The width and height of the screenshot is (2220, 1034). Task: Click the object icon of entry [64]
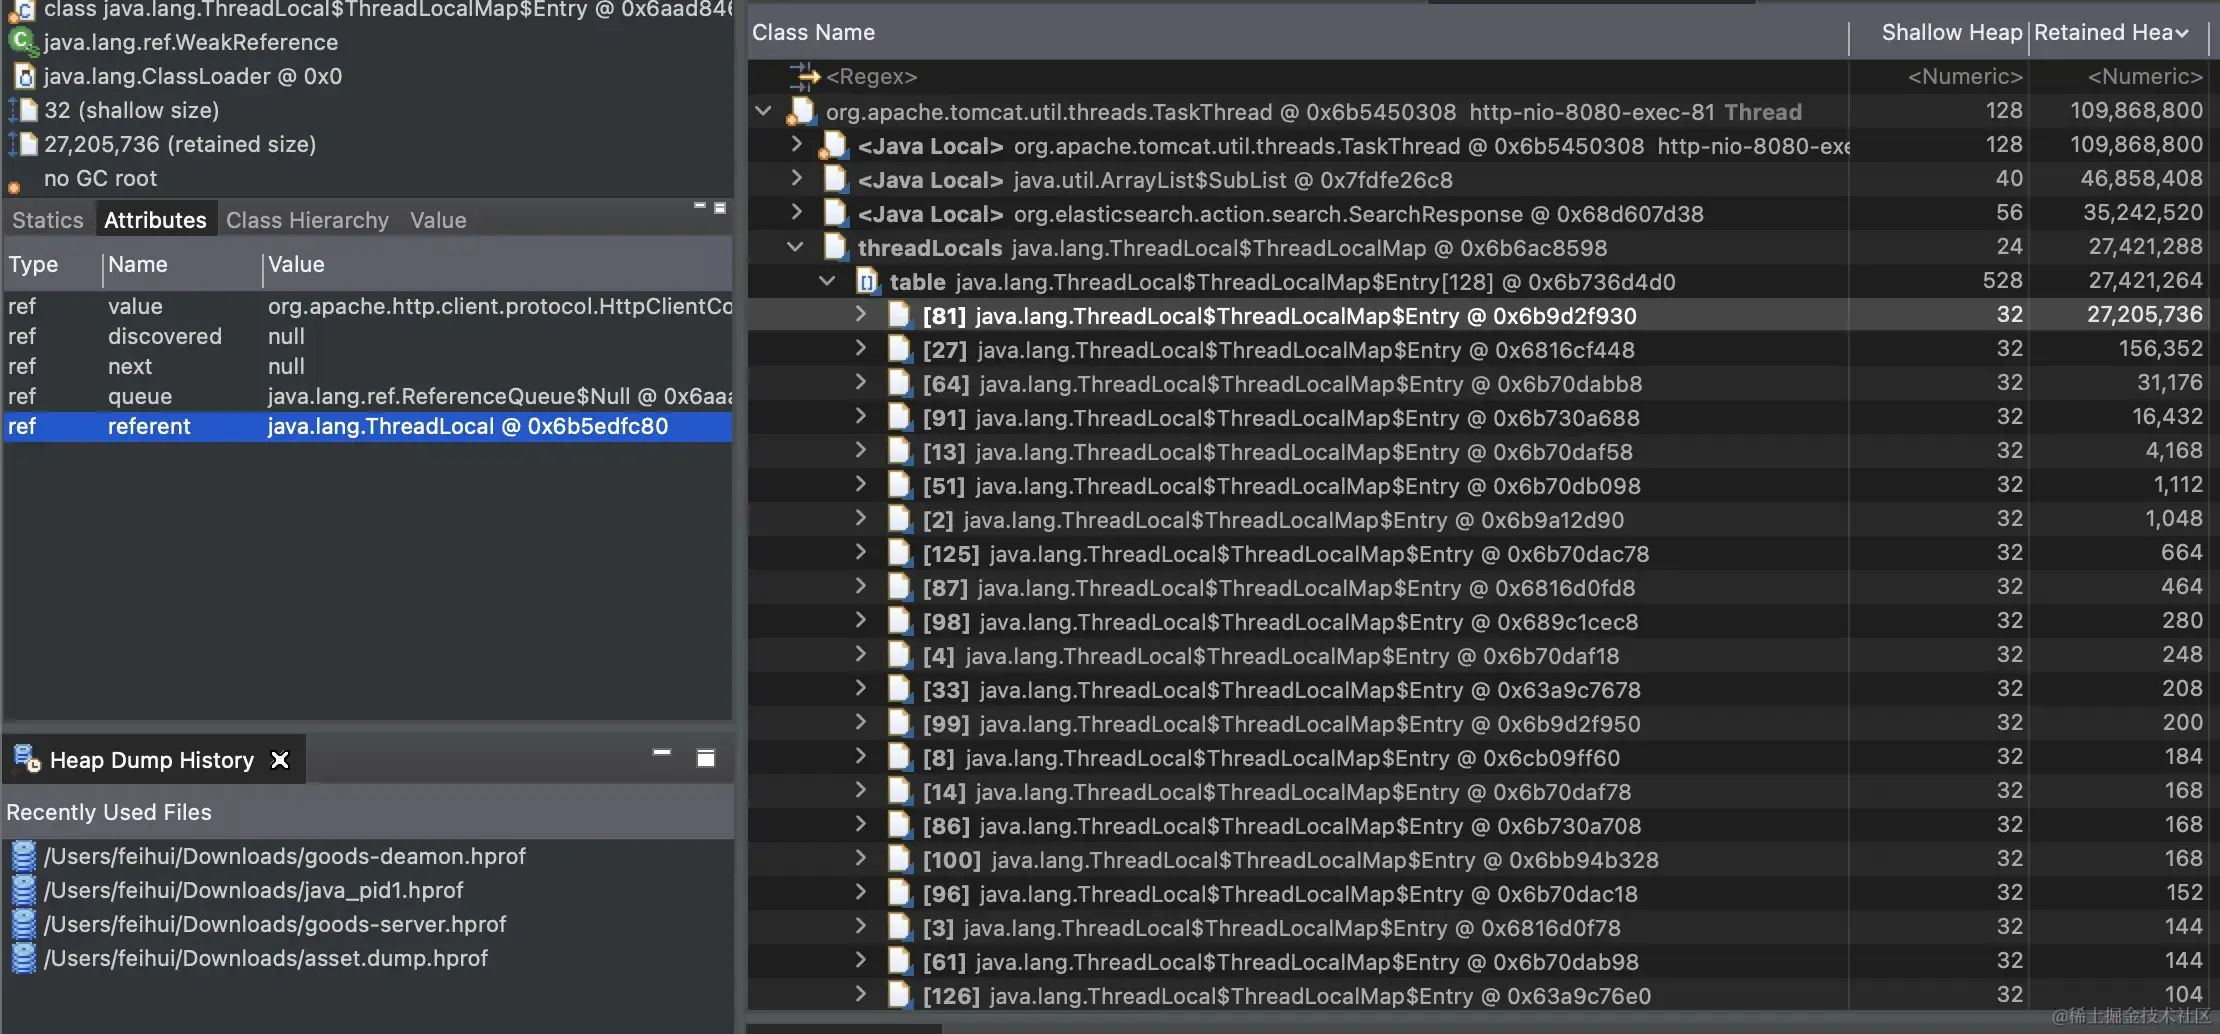[x=900, y=384]
